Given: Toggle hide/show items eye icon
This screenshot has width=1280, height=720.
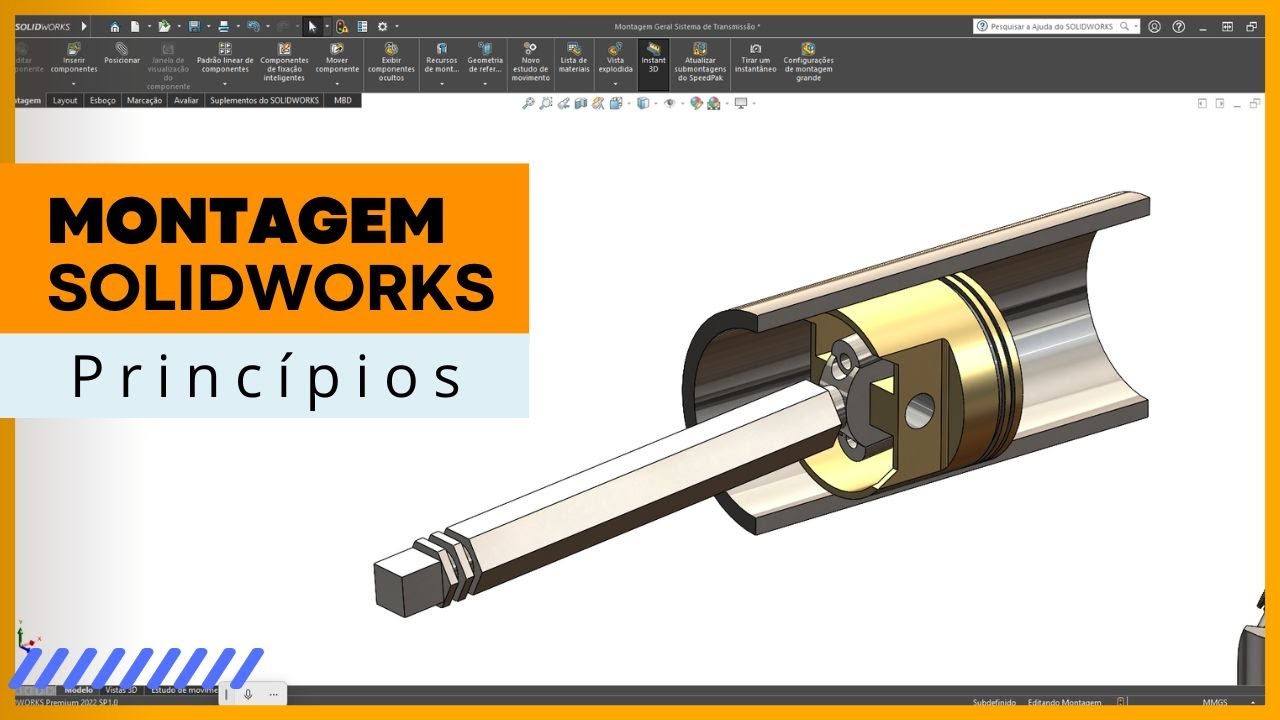Looking at the screenshot, I should [x=669, y=103].
